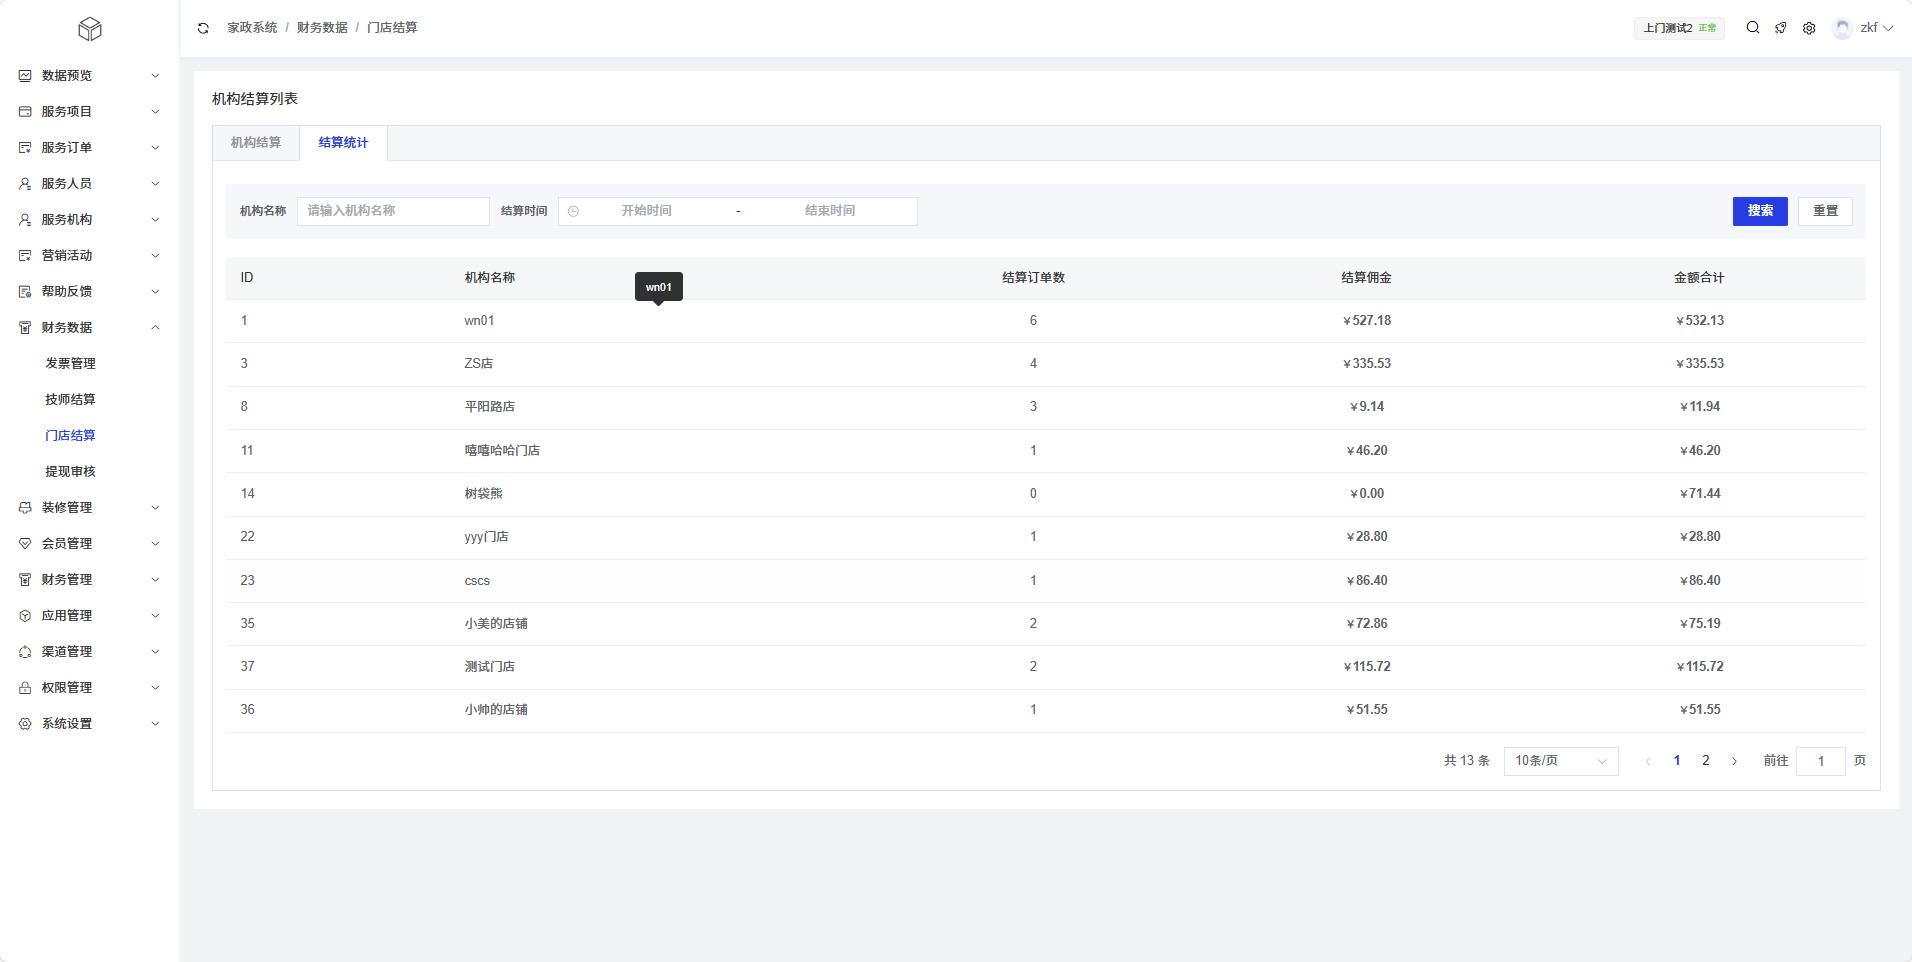The width and height of the screenshot is (1912, 962).
Task: Click the 重置 button
Action: coord(1825,211)
